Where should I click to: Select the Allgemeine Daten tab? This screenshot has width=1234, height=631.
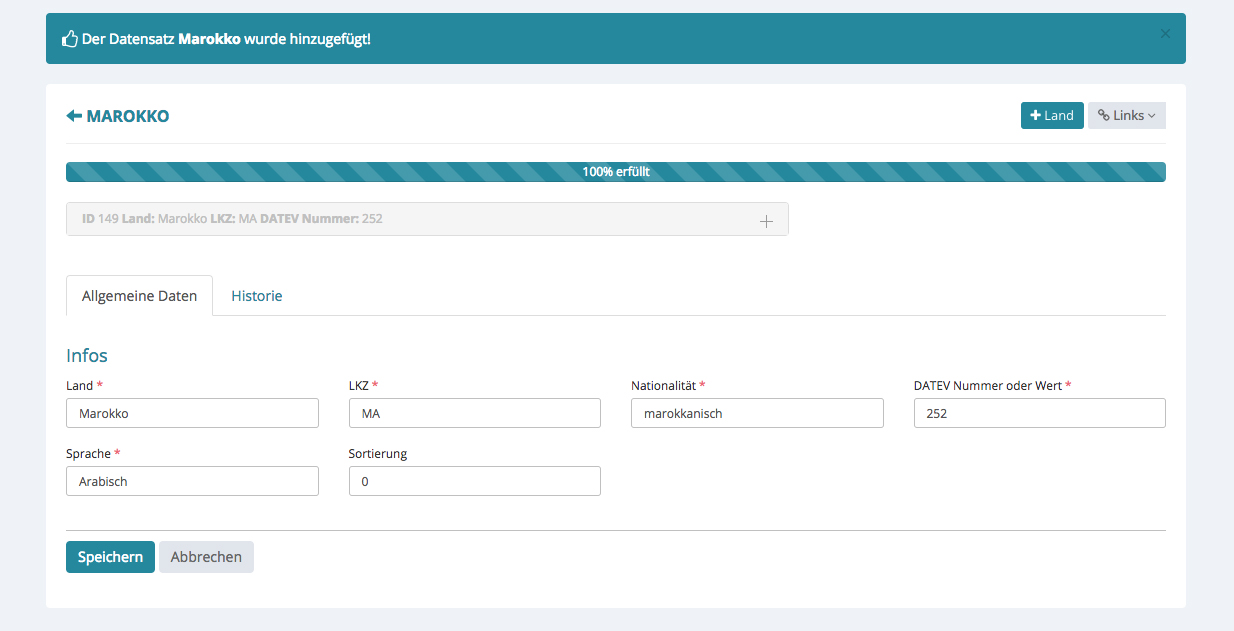139,296
